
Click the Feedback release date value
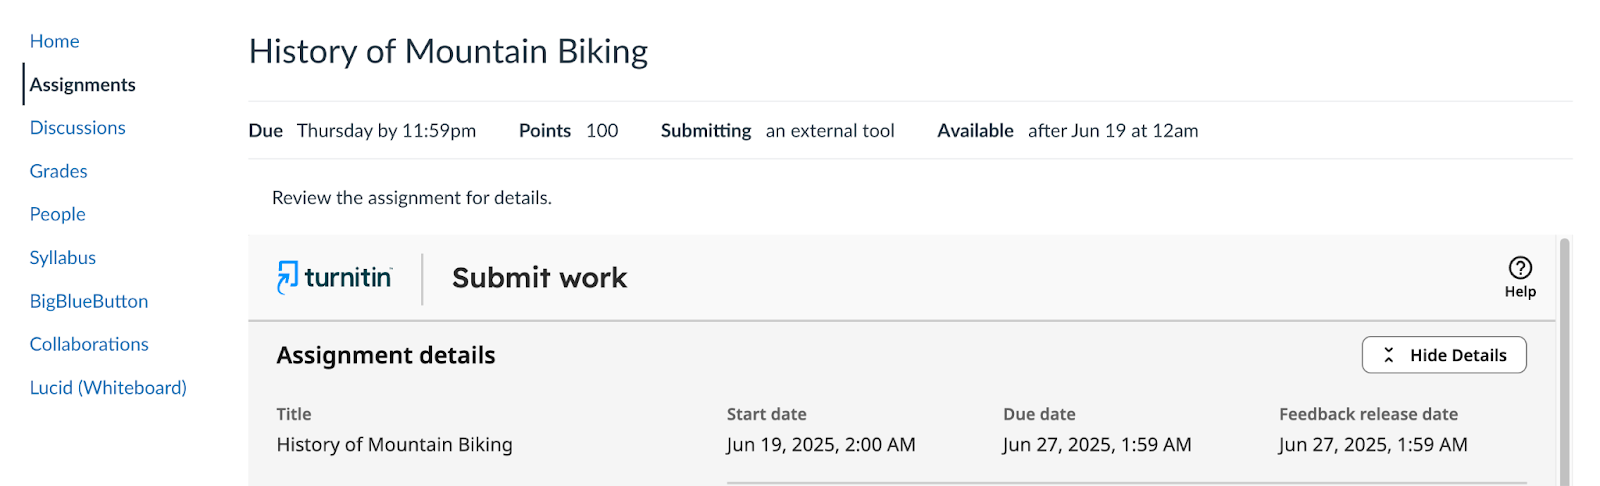pyautogui.click(x=1373, y=445)
